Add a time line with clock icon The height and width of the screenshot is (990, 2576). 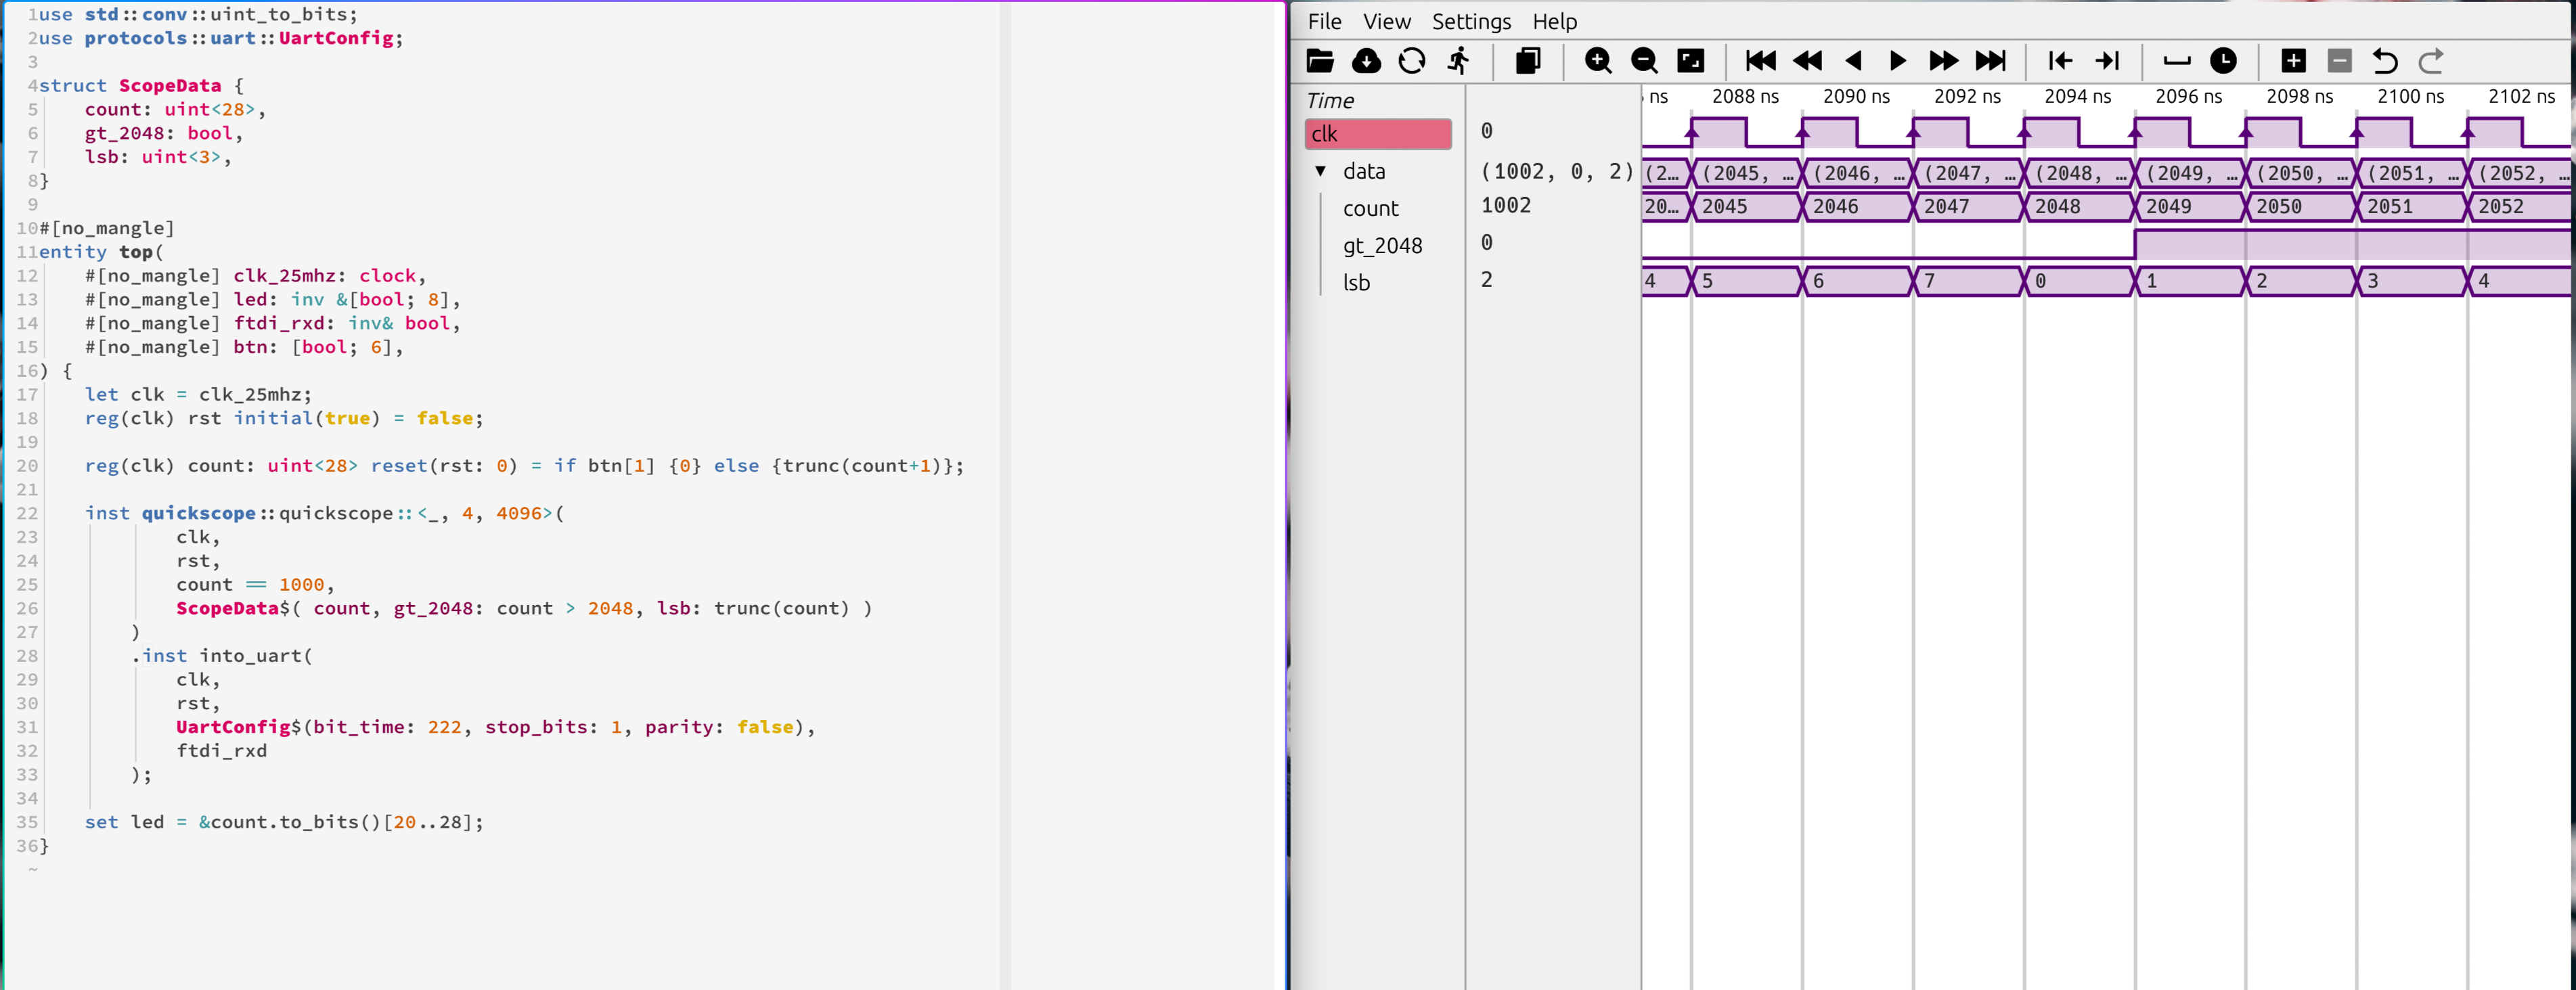tap(2223, 61)
